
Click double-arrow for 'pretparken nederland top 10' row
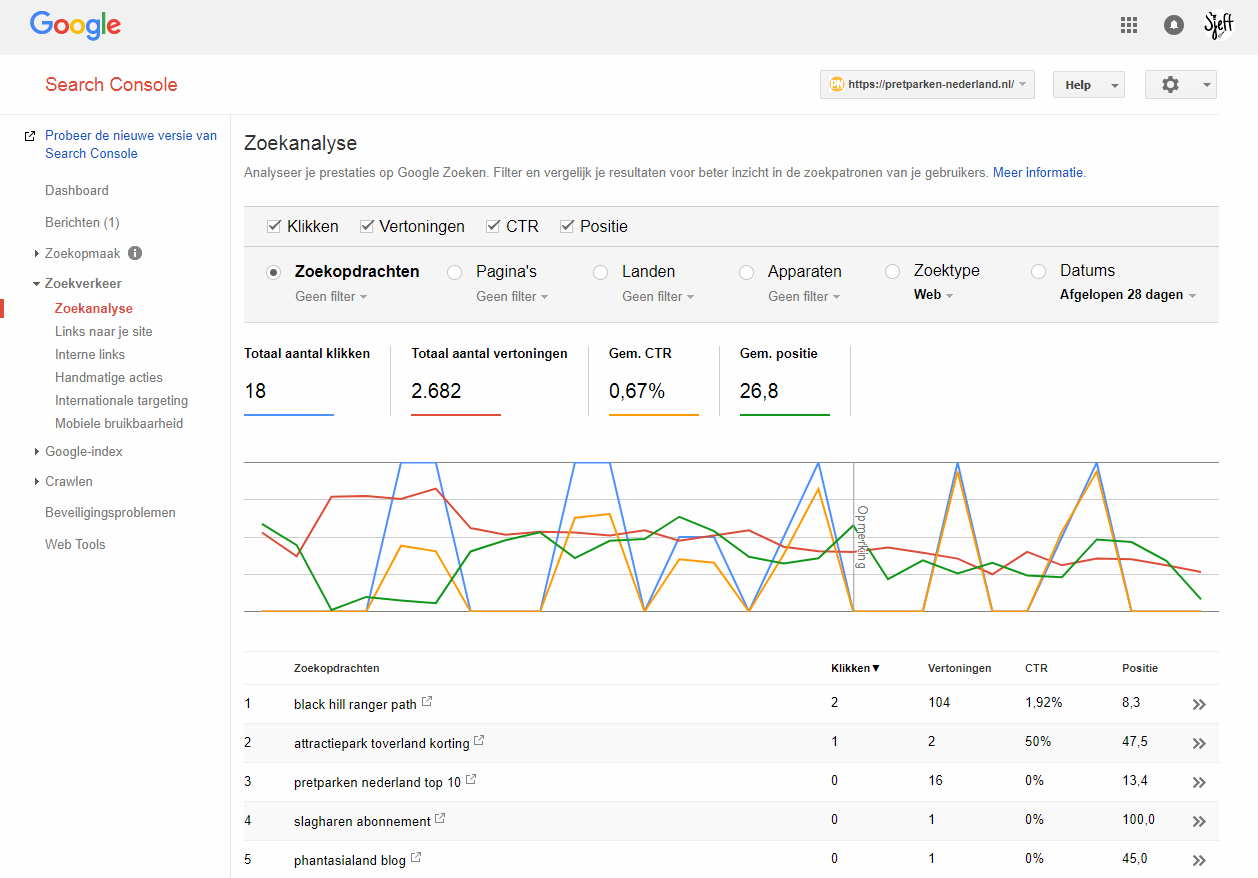(1199, 783)
